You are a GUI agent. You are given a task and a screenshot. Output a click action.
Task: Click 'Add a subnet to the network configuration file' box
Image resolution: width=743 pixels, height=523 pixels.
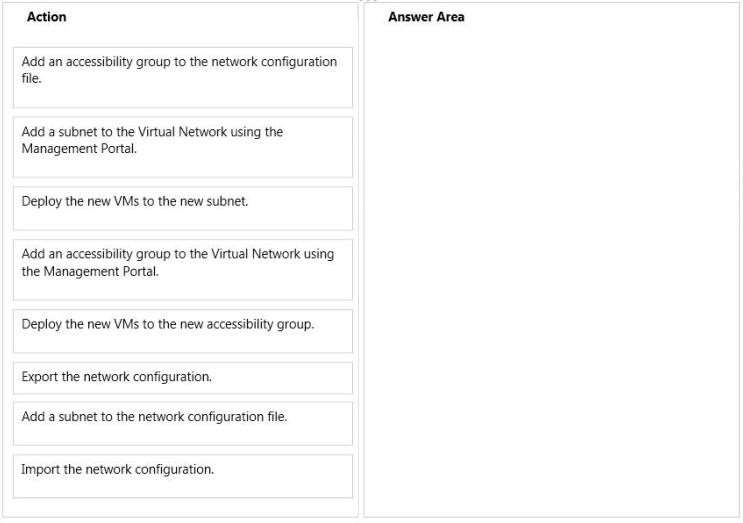point(183,424)
